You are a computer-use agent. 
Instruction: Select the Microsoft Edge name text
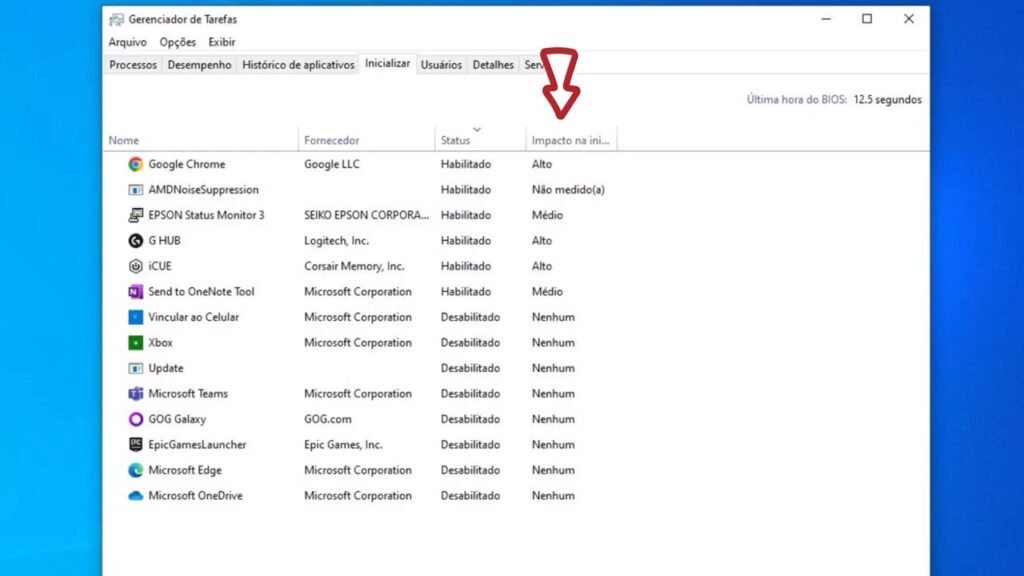coord(185,470)
